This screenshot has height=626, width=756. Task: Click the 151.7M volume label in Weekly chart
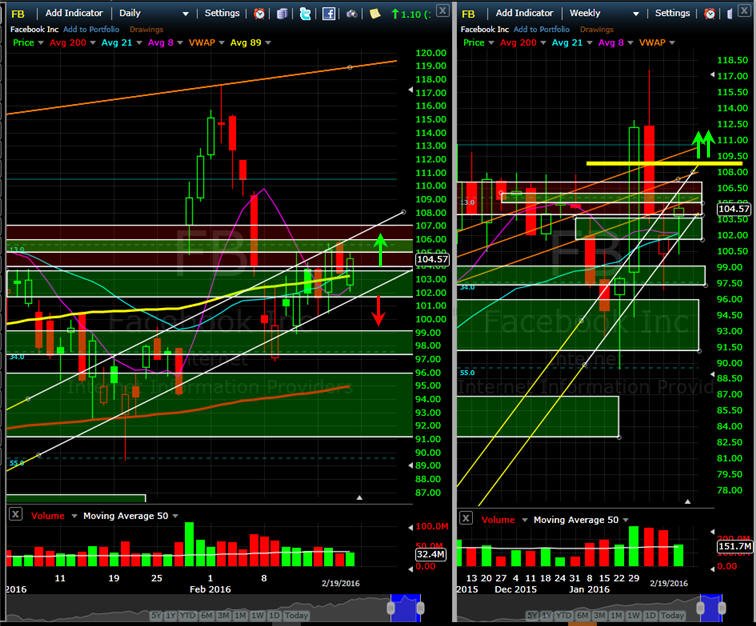tap(735, 546)
